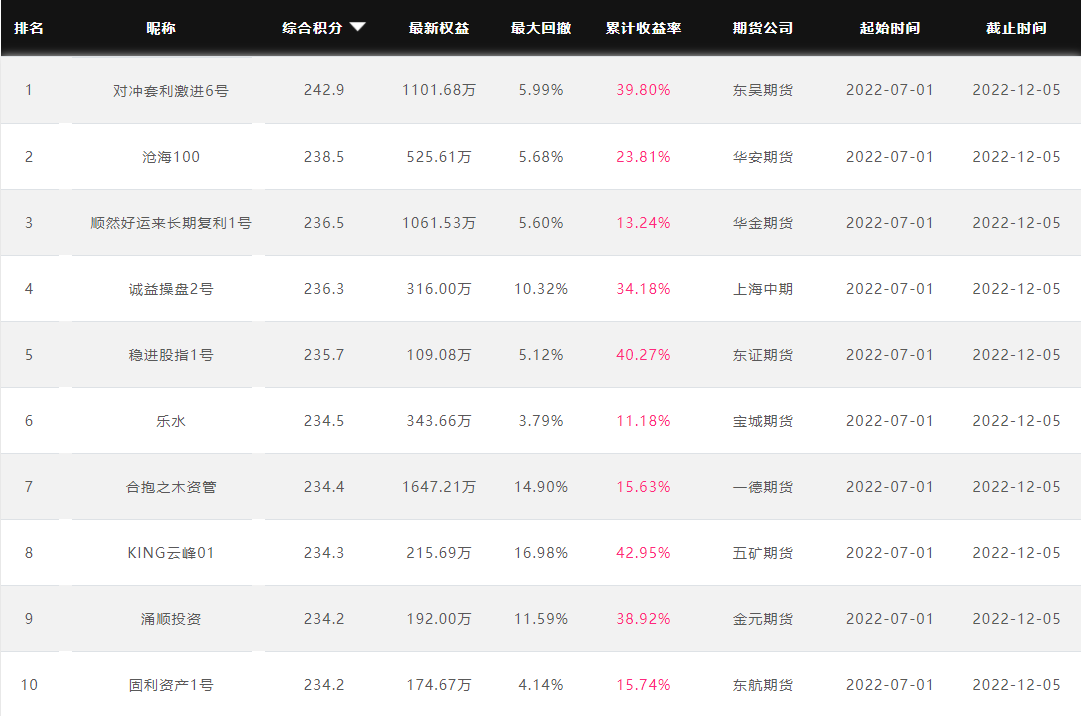Click the 截止时间 column header
This screenshot has height=716, width=1081.
(x=1016, y=28)
